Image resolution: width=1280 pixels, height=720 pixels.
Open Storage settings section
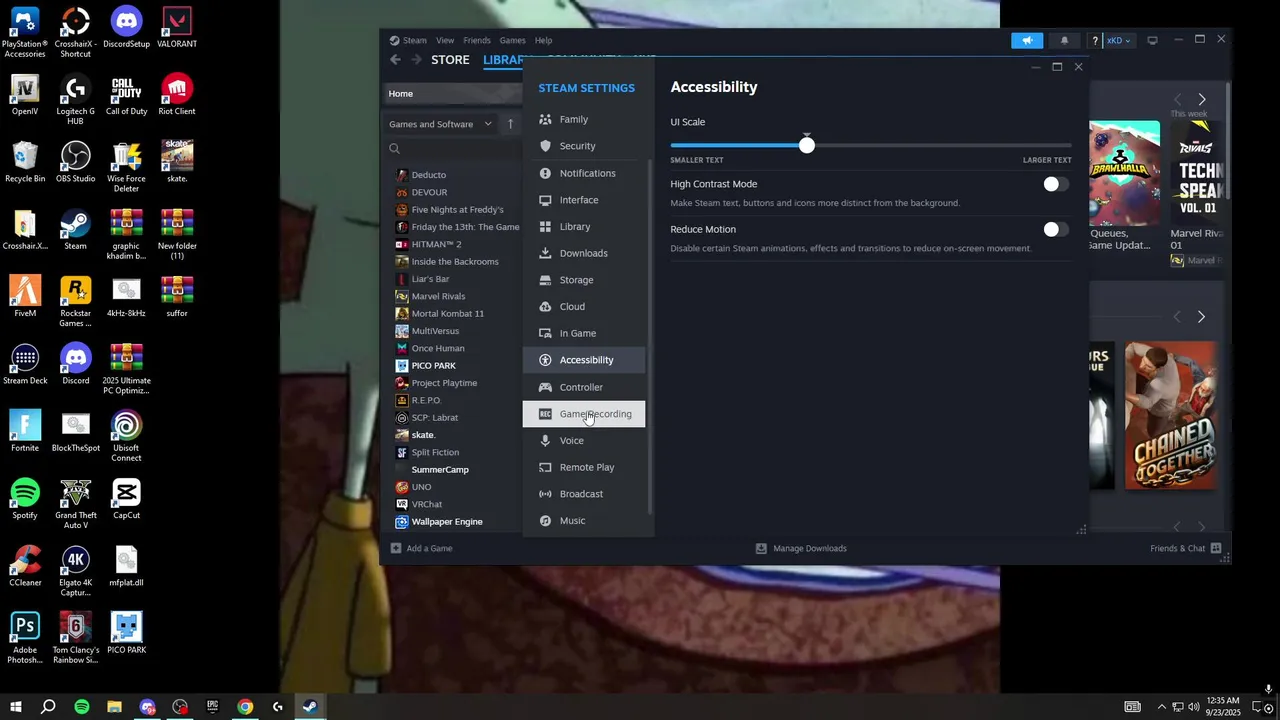(584, 280)
